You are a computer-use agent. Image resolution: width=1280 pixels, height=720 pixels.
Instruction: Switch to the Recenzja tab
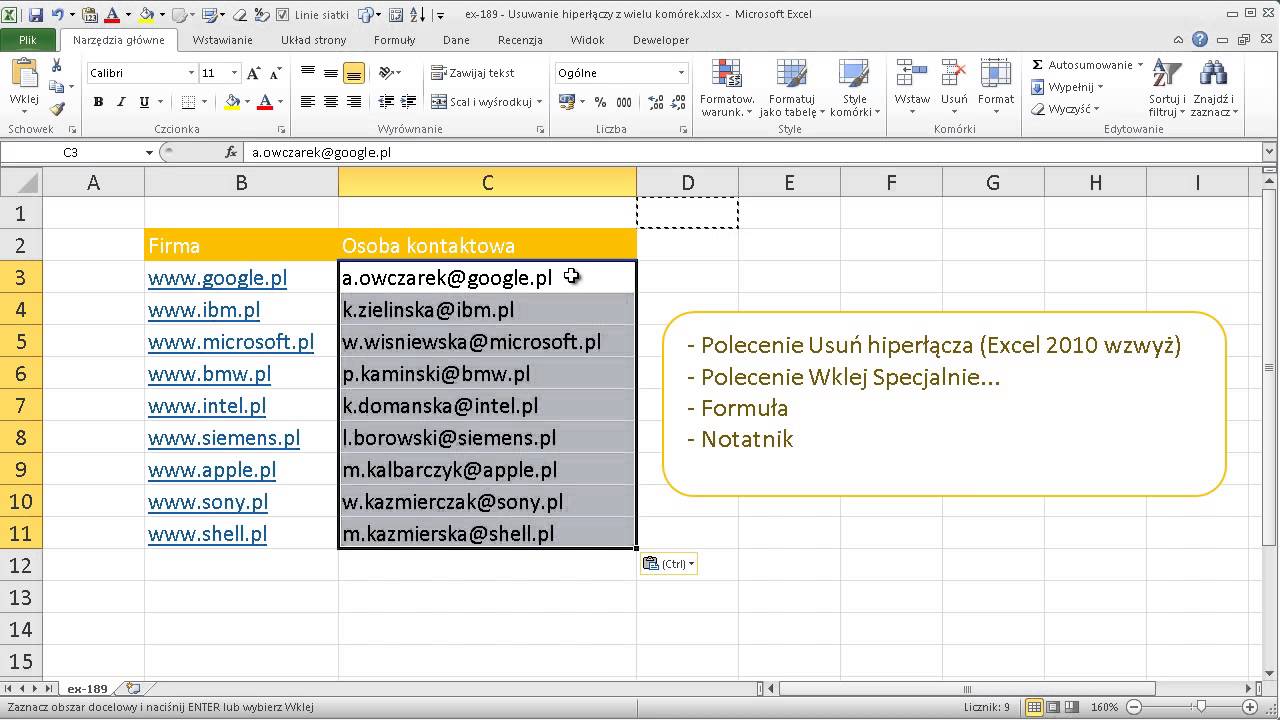tap(520, 40)
